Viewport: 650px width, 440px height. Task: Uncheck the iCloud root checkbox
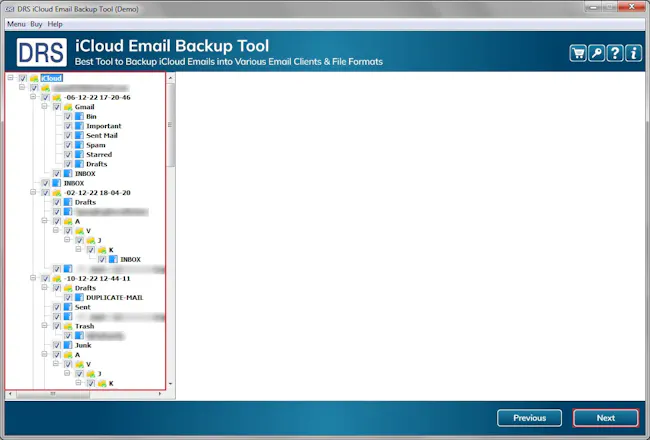tap(23, 78)
